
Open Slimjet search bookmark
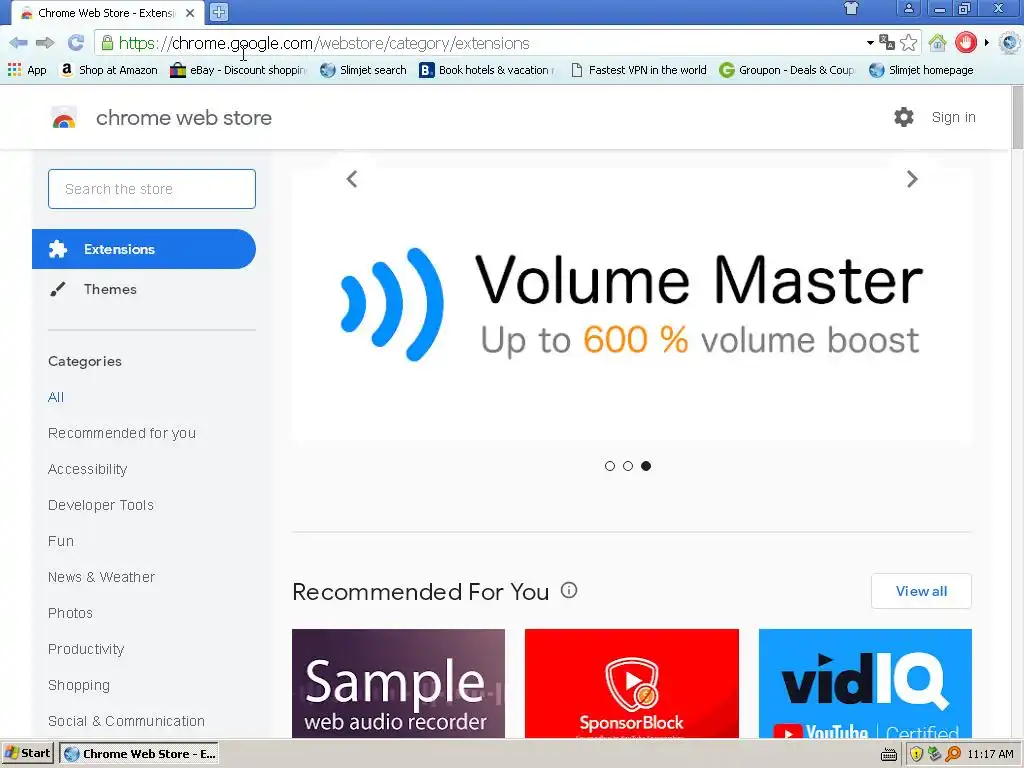363,70
